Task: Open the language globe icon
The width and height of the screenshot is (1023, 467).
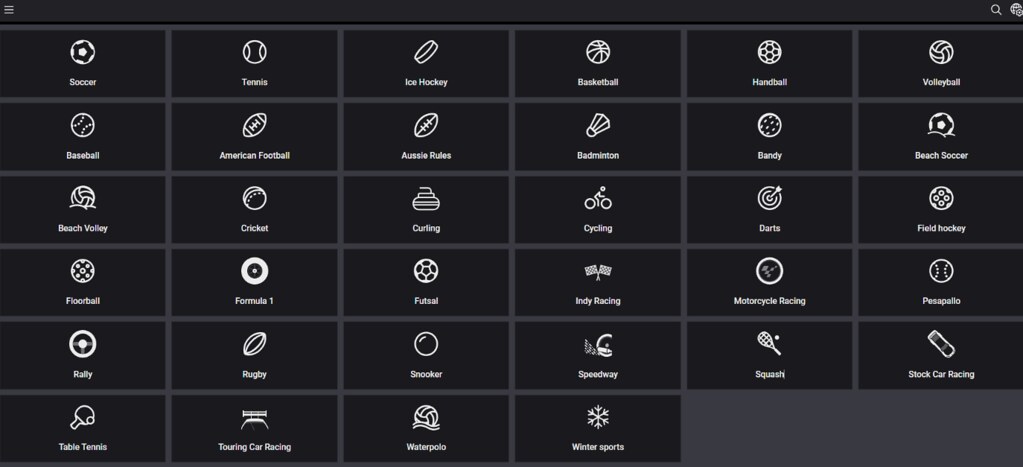Action: point(1016,10)
